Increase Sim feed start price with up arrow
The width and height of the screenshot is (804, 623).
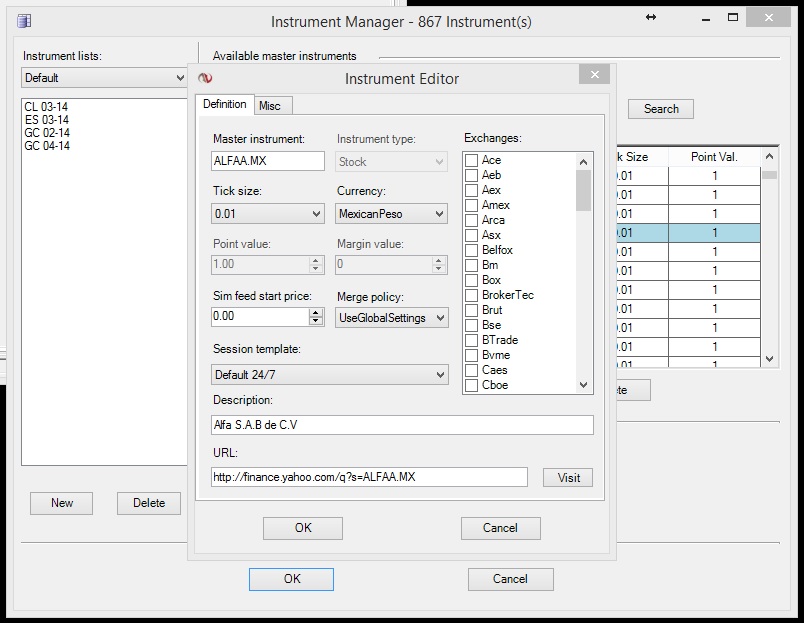[317, 312]
